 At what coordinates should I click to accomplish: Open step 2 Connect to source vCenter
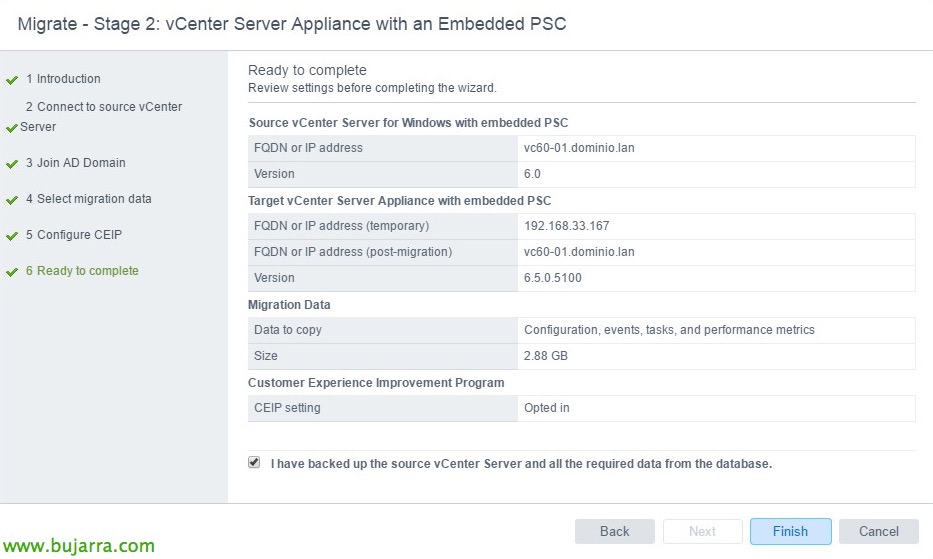pos(103,107)
